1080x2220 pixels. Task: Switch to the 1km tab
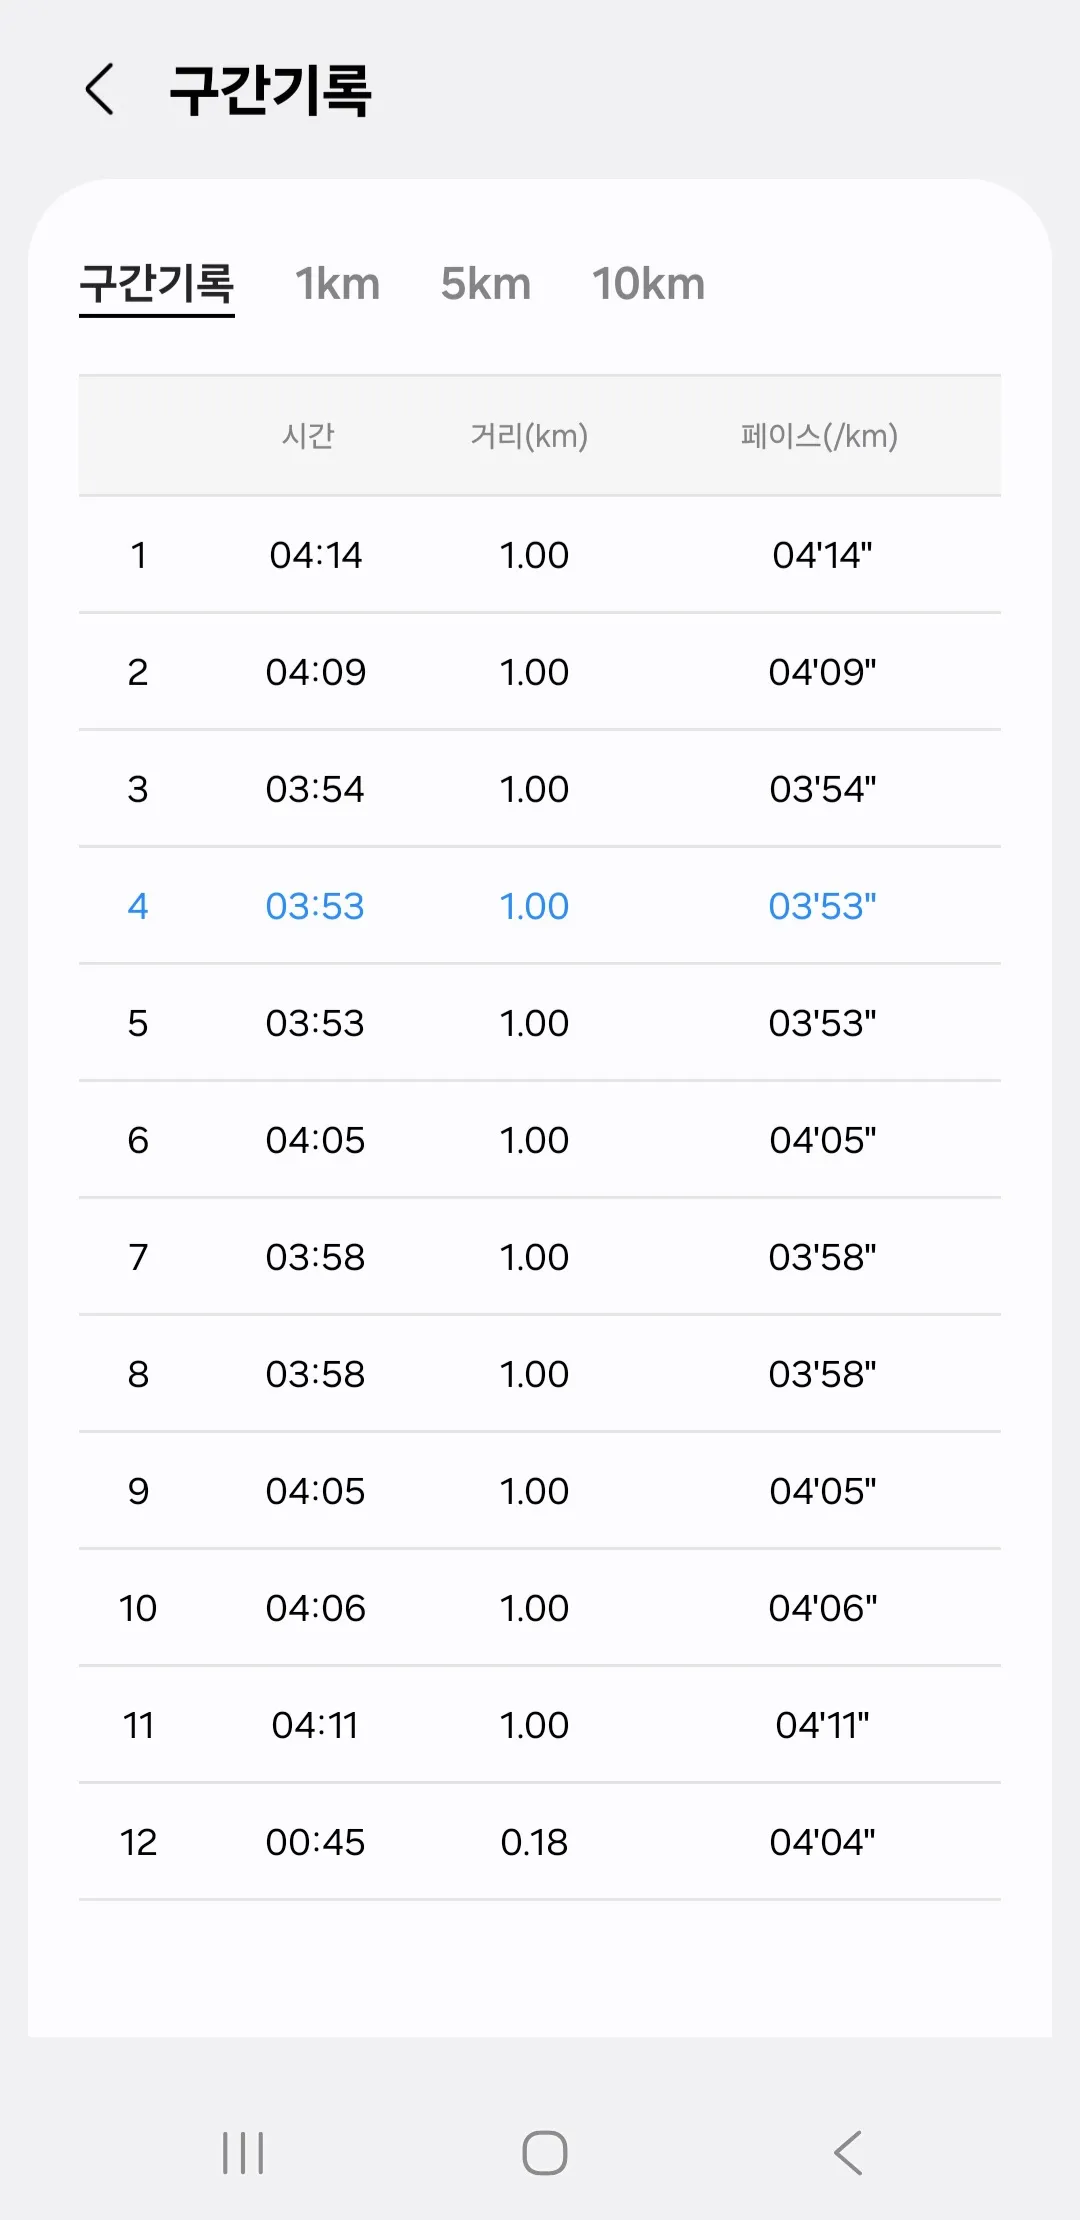pyautogui.click(x=337, y=284)
